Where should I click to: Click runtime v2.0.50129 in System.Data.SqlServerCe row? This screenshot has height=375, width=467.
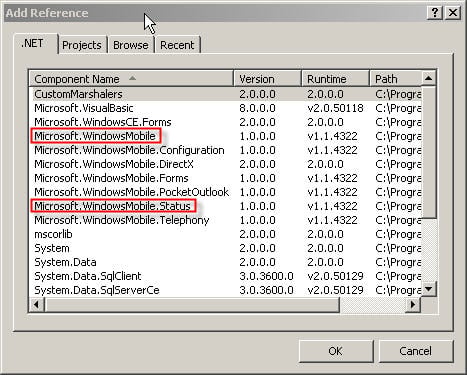click(x=335, y=290)
